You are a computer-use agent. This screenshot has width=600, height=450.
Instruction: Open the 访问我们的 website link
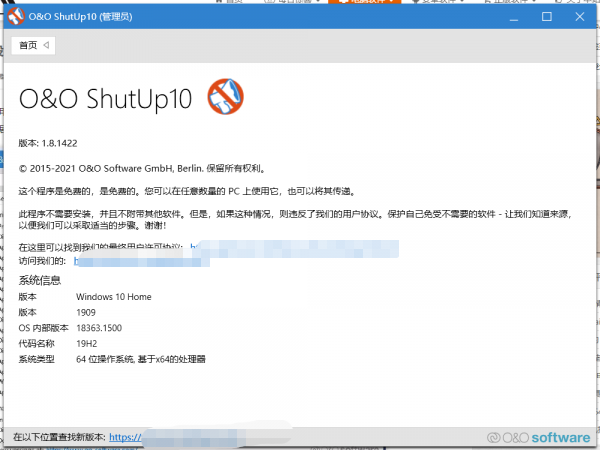coord(142,261)
